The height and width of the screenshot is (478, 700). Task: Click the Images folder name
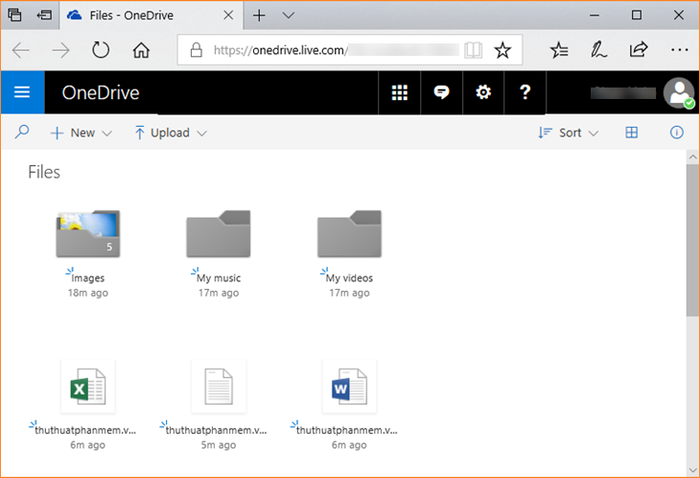[x=88, y=278]
